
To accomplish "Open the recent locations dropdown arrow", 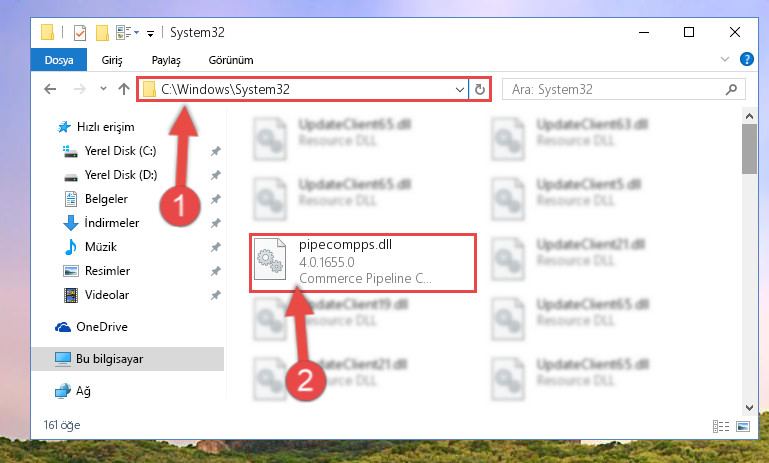I will coord(103,89).
